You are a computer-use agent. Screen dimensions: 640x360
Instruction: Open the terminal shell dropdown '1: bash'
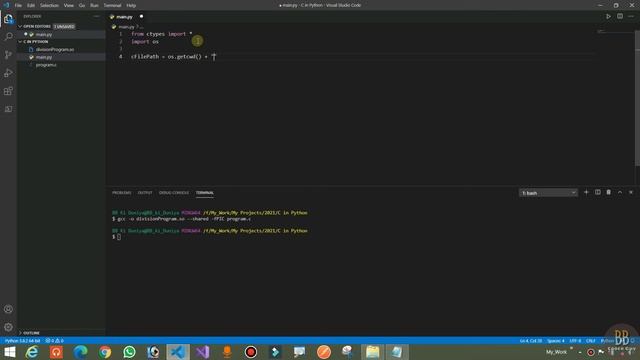(x=548, y=193)
